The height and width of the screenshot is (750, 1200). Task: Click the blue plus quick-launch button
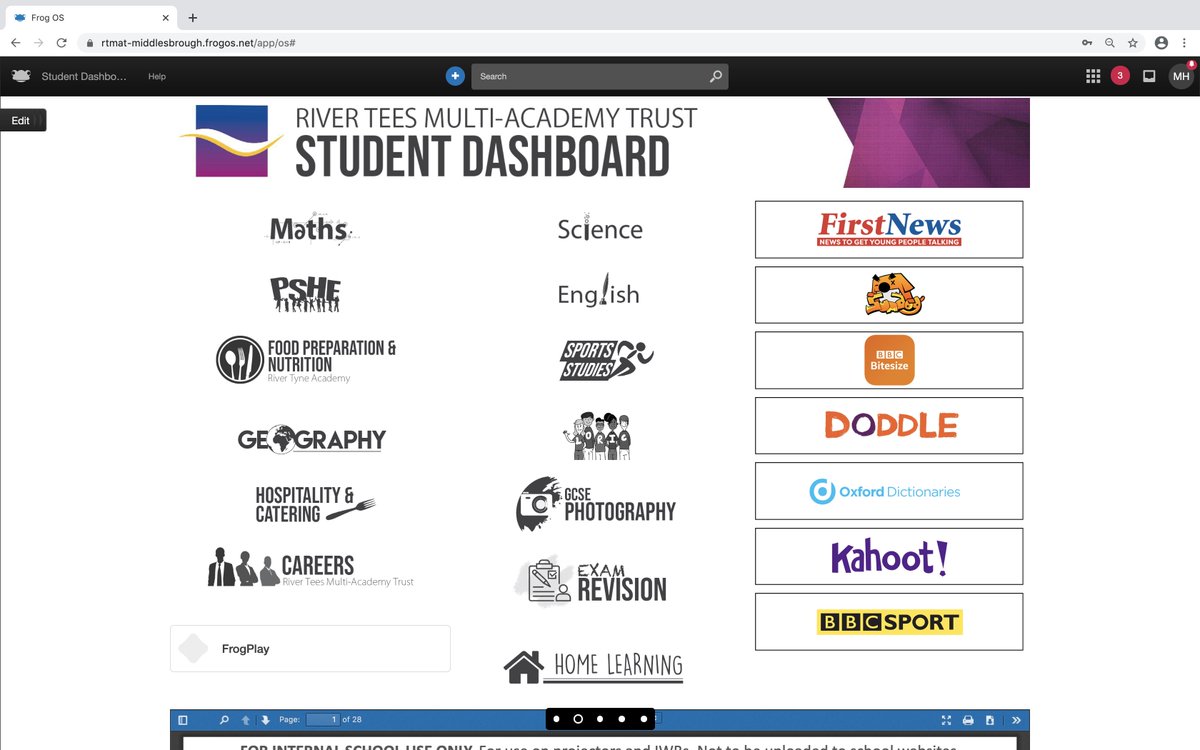pos(455,76)
